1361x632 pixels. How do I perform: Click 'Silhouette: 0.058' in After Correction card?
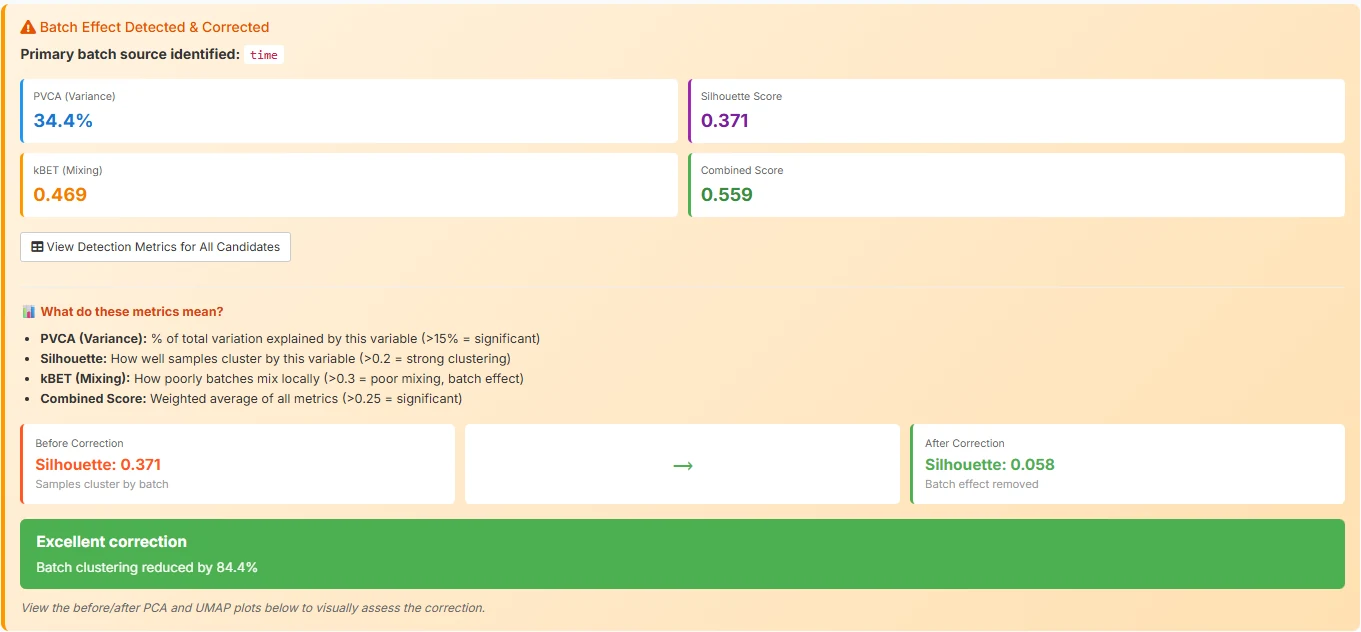click(990, 465)
